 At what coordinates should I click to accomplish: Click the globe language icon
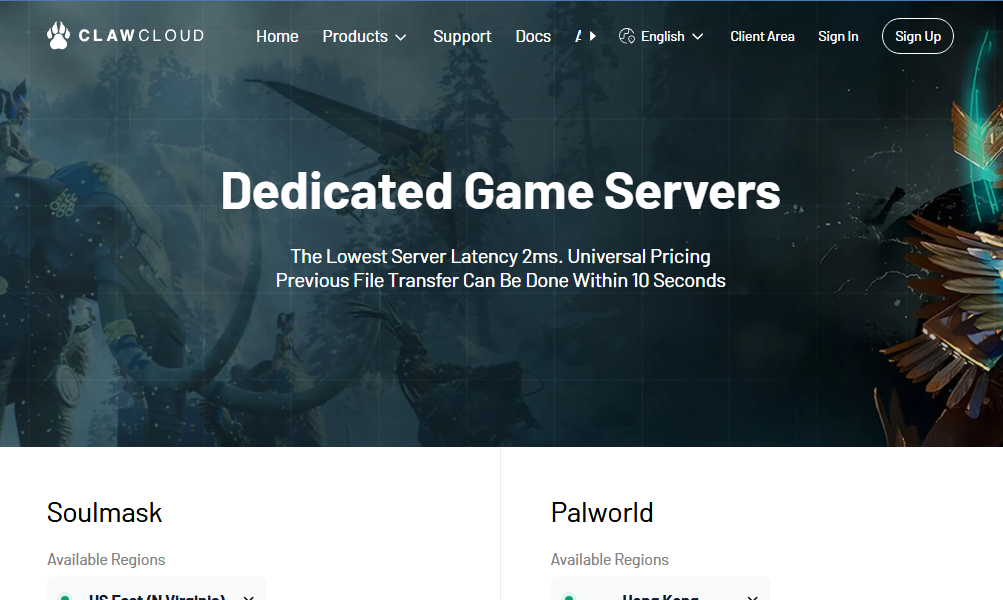coord(627,36)
